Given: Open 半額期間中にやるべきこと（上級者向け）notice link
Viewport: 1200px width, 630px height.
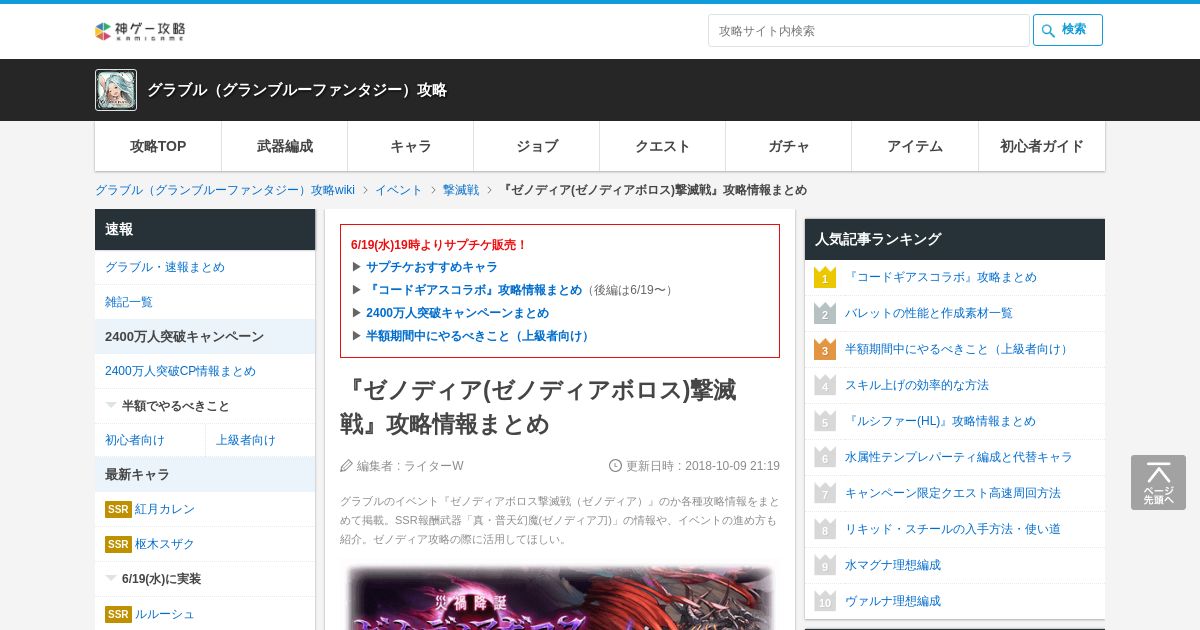Looking at the screenshot, I should tap(480, 336).
